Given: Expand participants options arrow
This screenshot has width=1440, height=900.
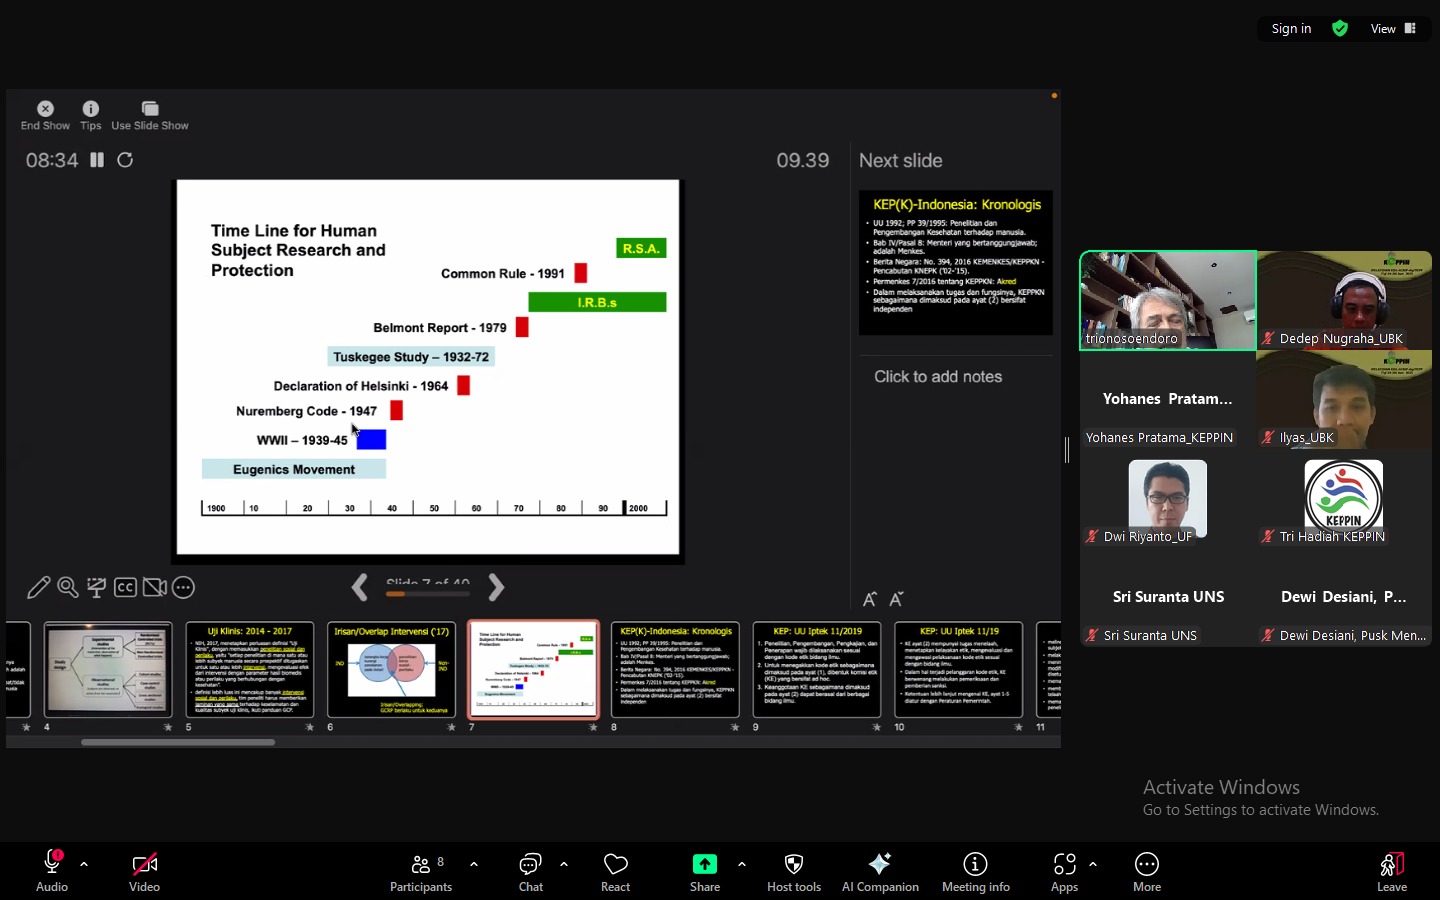Looking at the screenshot, I should [x=474, y=864].
